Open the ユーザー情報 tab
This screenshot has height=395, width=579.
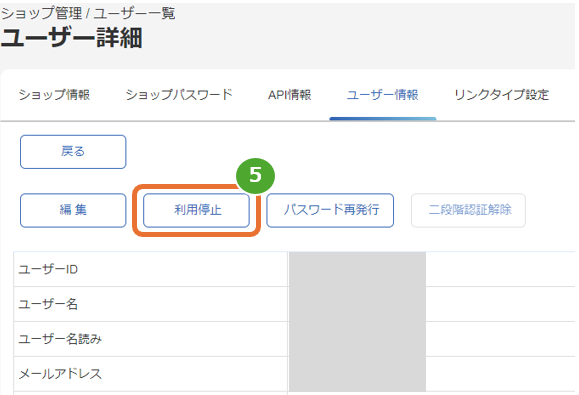click(x=383, y=95)
